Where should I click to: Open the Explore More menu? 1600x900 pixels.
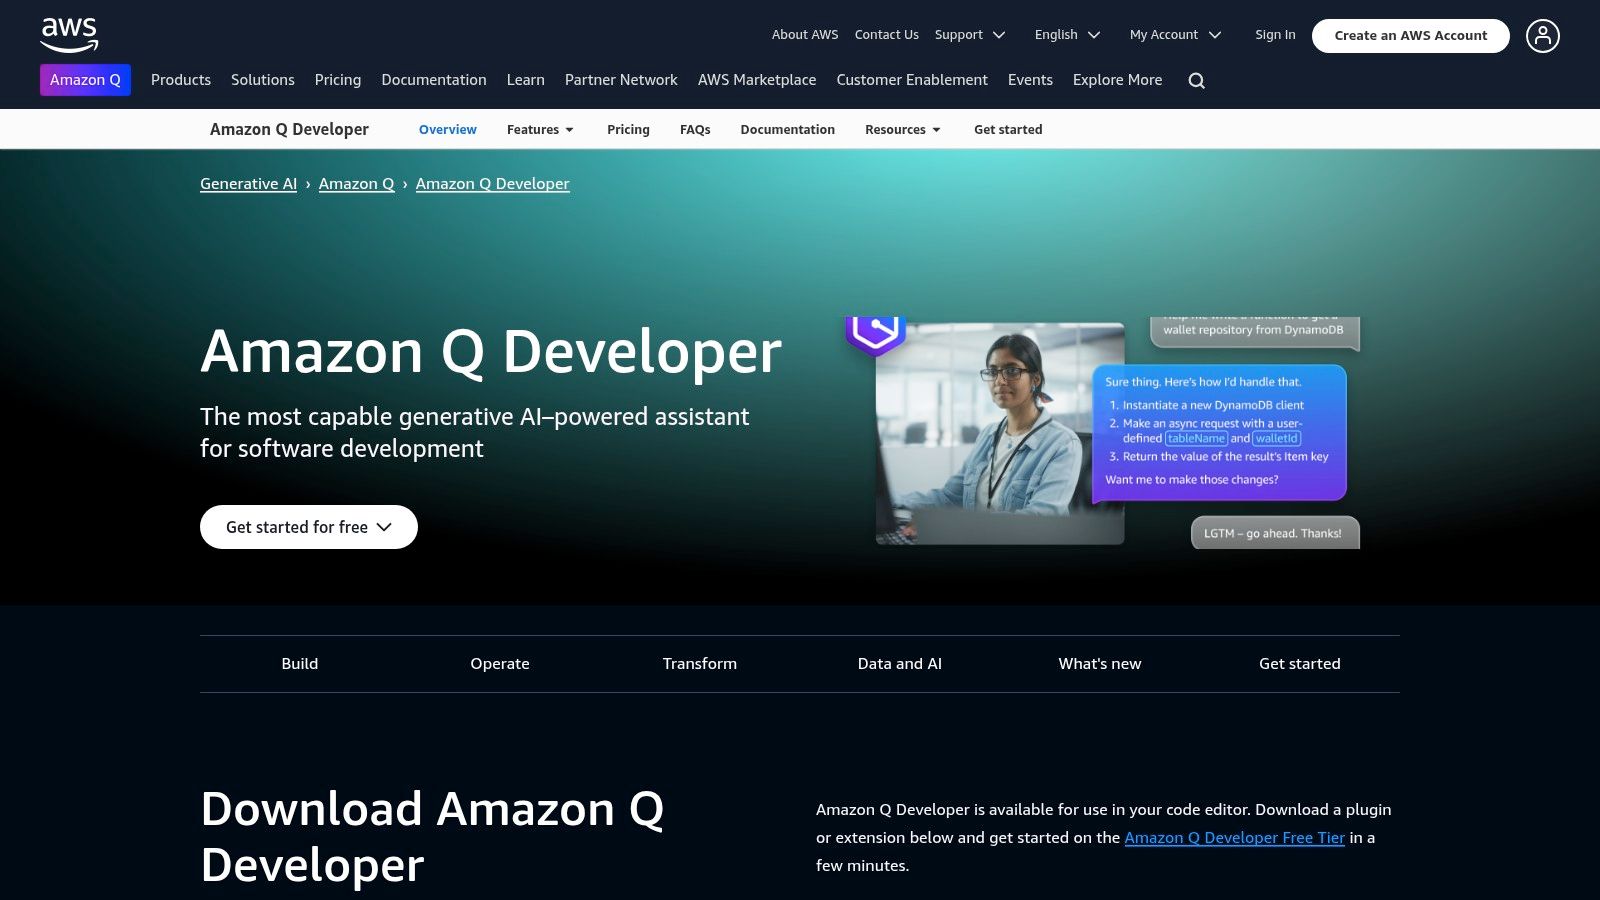coord(1118,80)
